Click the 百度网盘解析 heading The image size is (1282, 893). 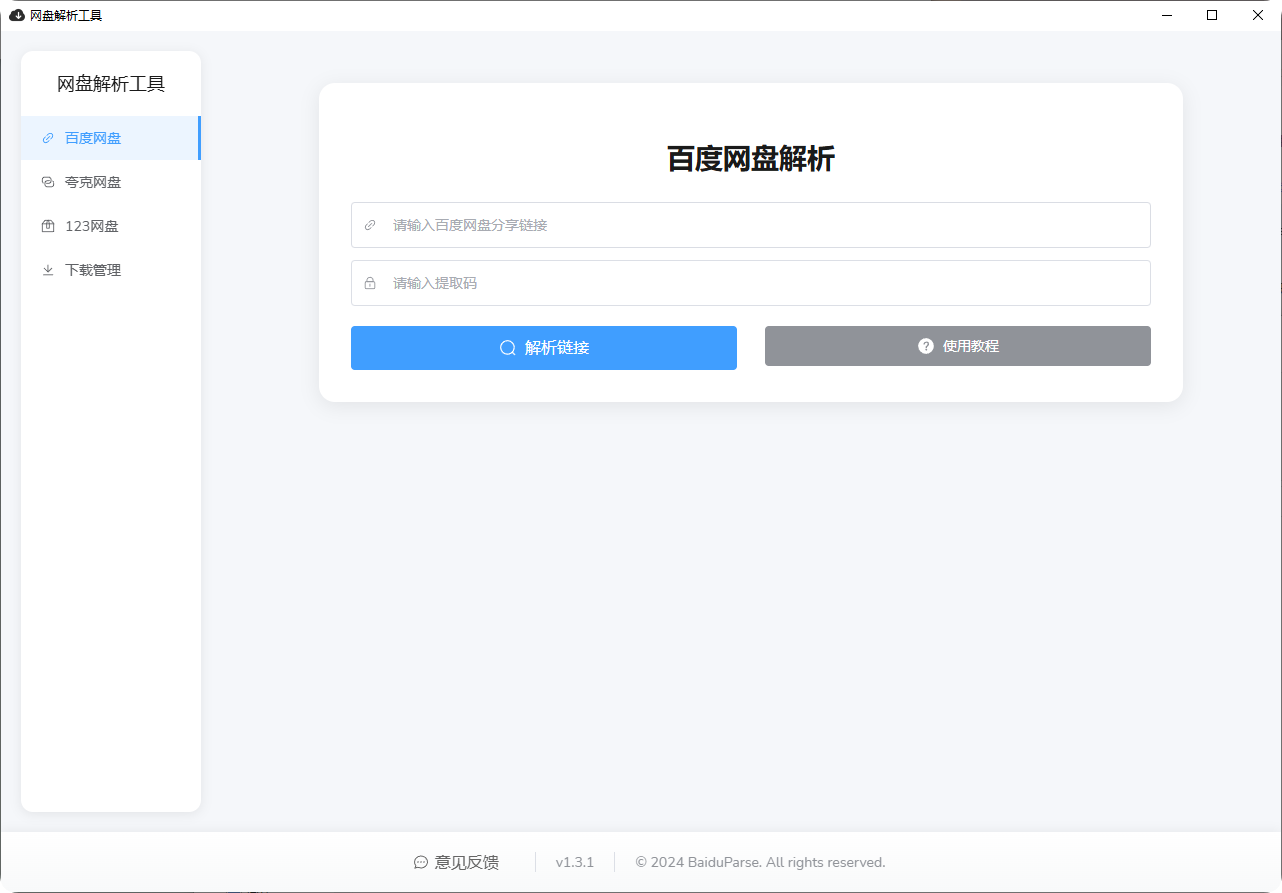(751, 159)
